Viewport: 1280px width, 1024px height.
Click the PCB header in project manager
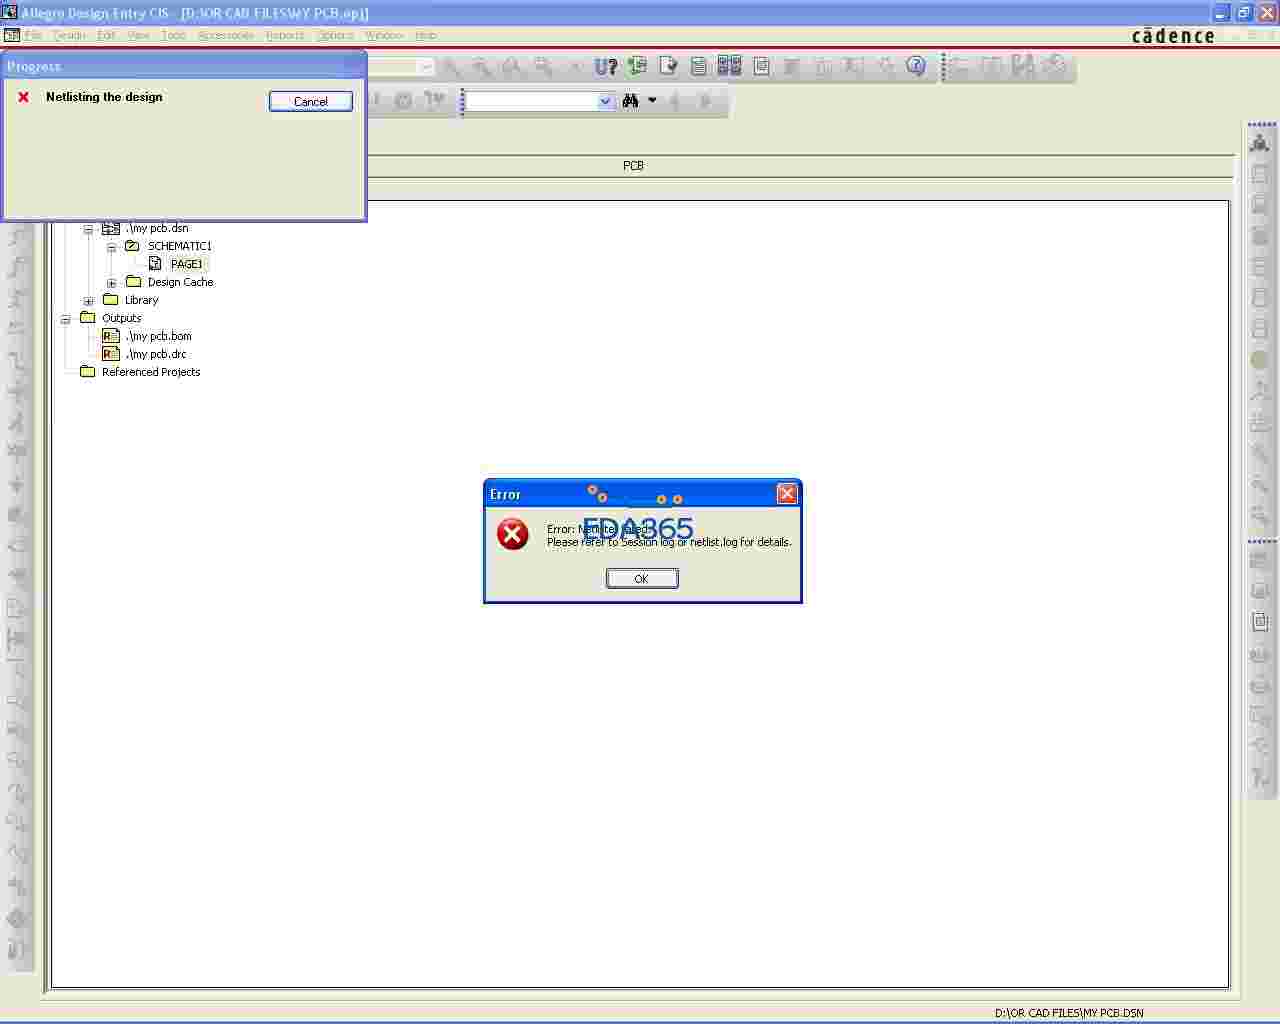[634, 165]
